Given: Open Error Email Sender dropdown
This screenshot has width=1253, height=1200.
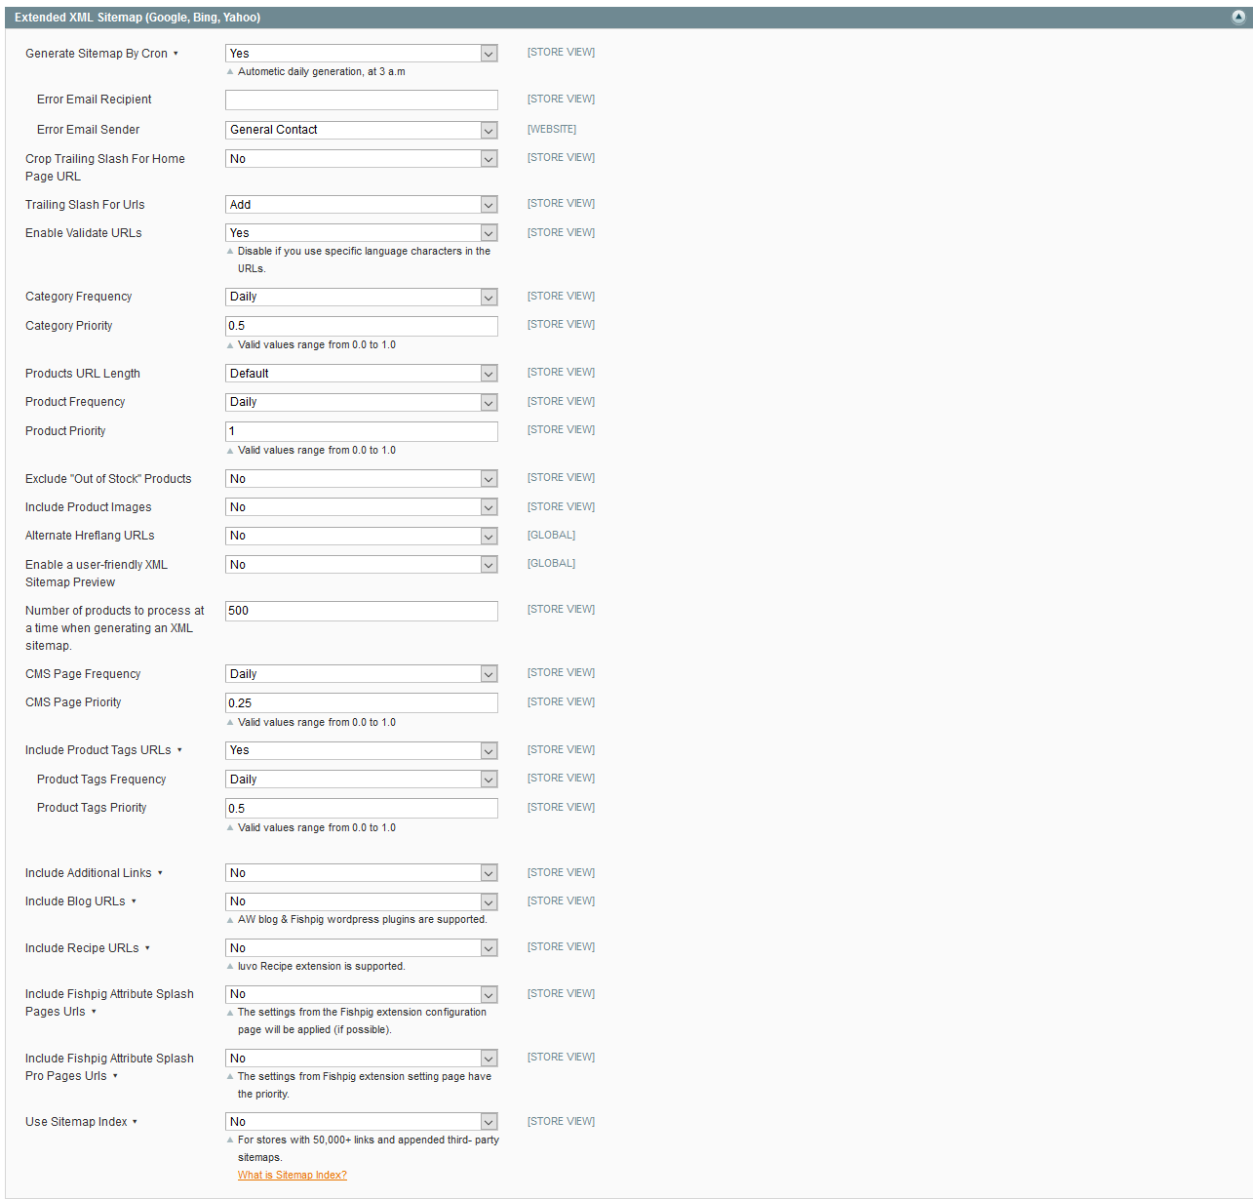Looking at the screenshot, I should pyautogui.click(x=361, y=130).
